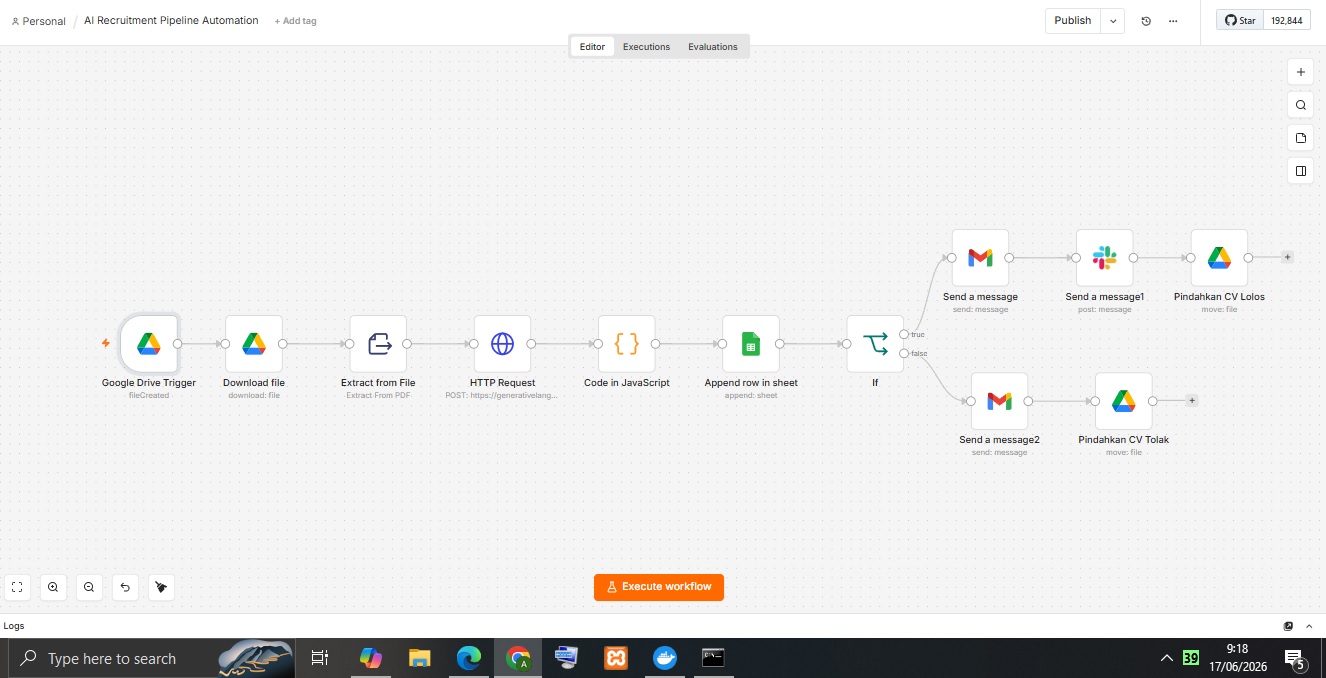Go to the Personal project link
This screenshot has width=1326, height=678.
[38, 21]
